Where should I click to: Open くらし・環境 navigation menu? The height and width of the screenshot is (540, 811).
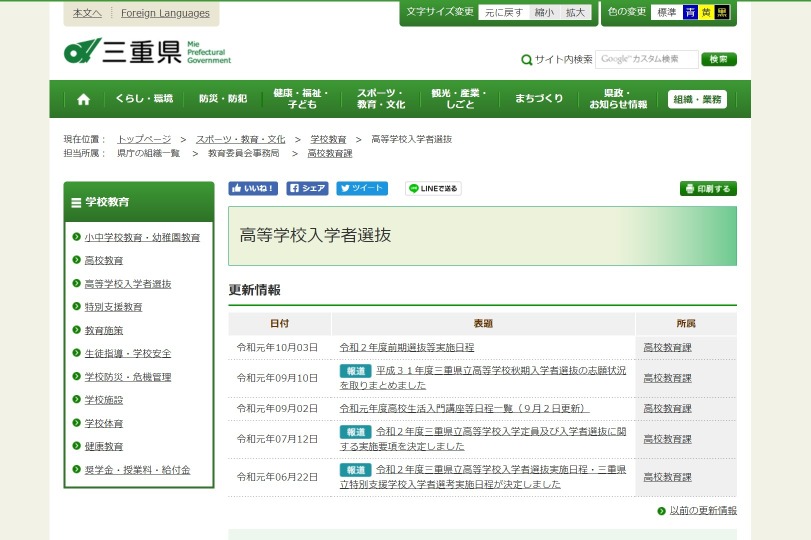tap(143, 99)
